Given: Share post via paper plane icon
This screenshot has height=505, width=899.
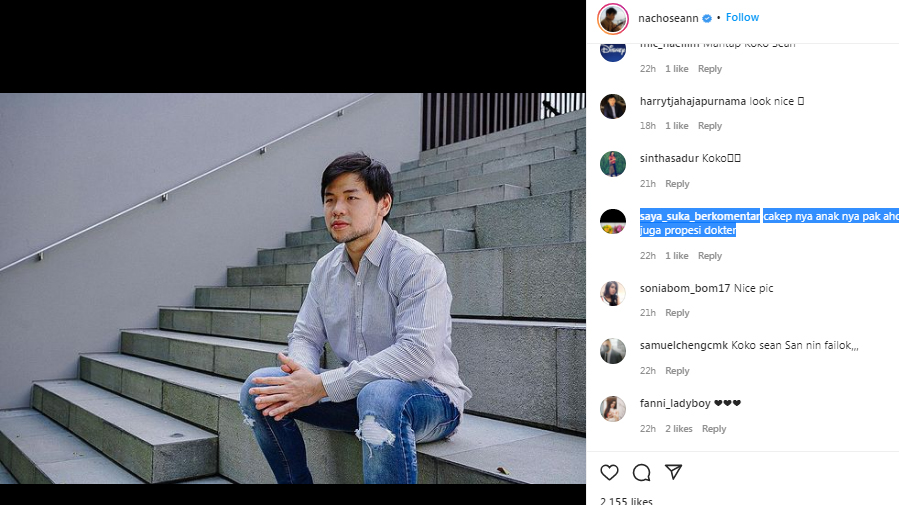Looking at the screenshot, I should pos(674,472).
